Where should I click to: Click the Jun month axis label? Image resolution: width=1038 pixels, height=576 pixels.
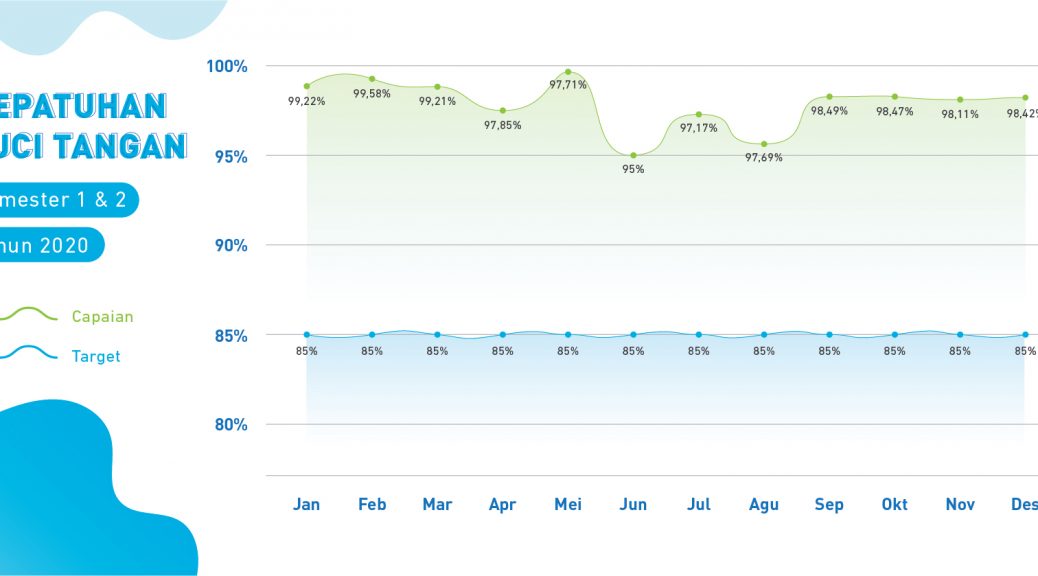[633, 505]
